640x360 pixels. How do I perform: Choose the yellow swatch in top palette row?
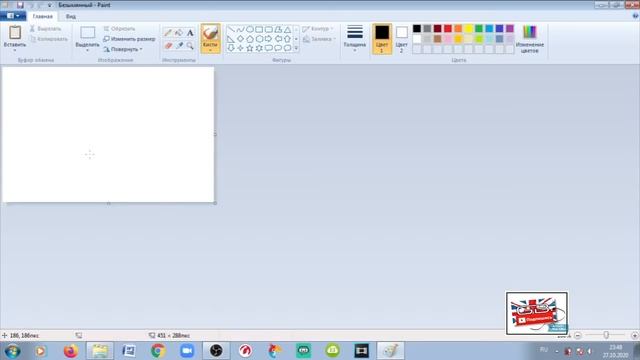(469, 28)
